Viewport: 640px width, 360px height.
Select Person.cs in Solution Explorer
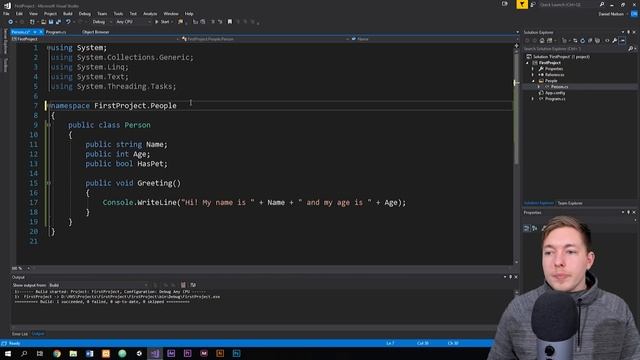pos(559,87)
